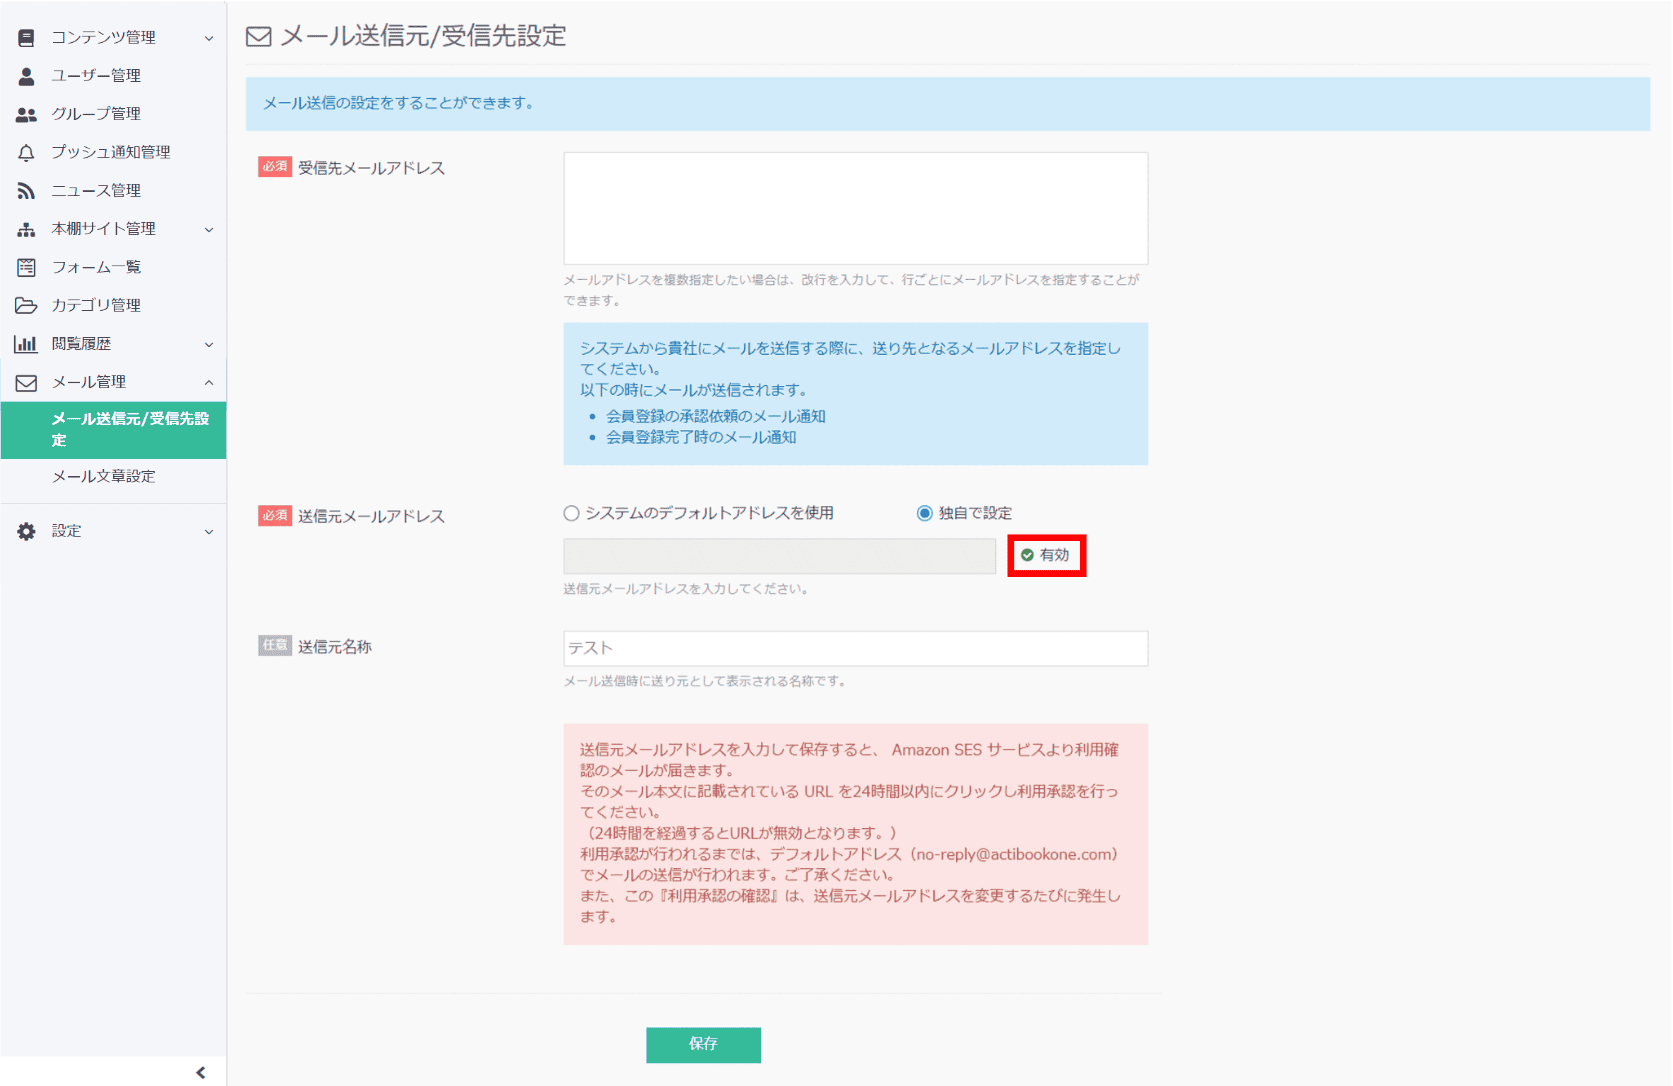Viewport: 1673px width, 1086px height.
Task: Open the 会員登録完了時のメール通知 link
Action: [x=700, y=437]
